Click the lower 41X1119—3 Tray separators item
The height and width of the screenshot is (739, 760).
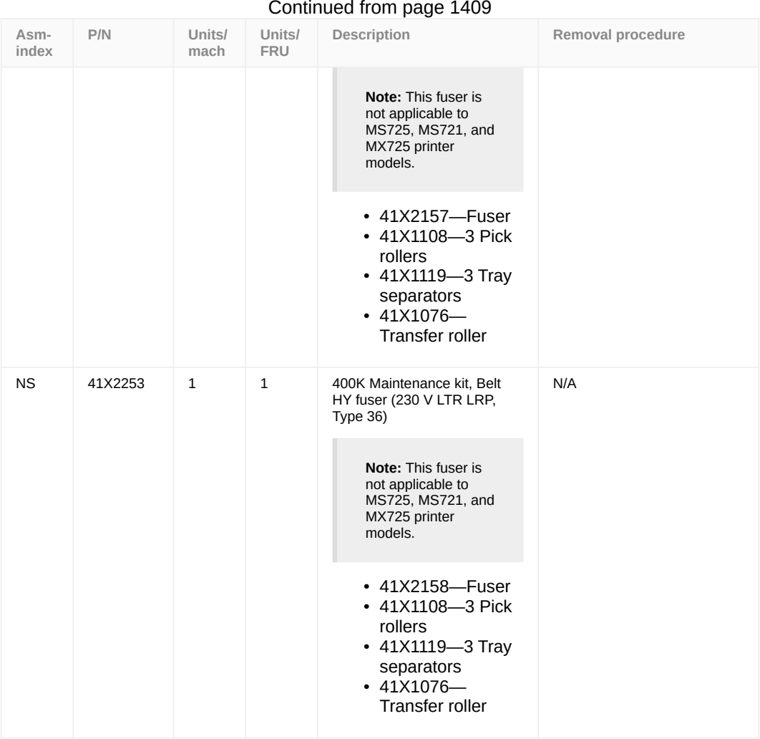pos(445,656)
